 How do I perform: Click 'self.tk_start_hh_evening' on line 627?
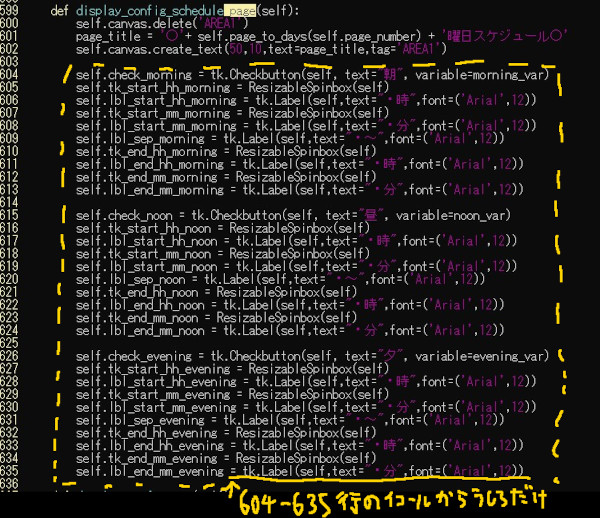coord(153,370)
